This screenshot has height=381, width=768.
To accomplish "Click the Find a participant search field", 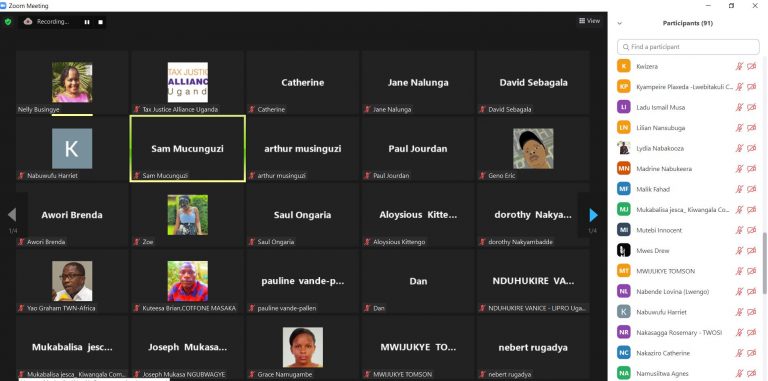I will pos(688,47).
